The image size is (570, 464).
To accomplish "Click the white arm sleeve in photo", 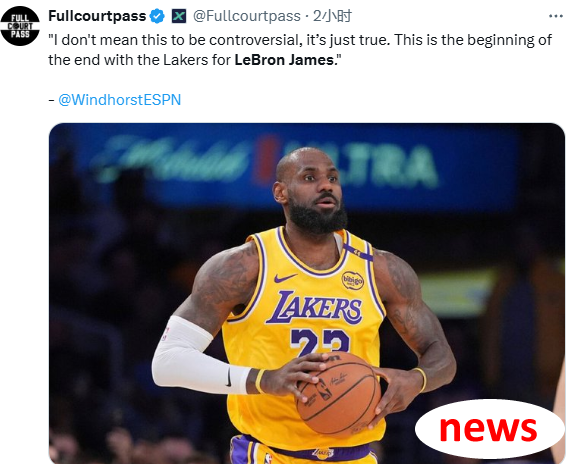I will [199, 356].
